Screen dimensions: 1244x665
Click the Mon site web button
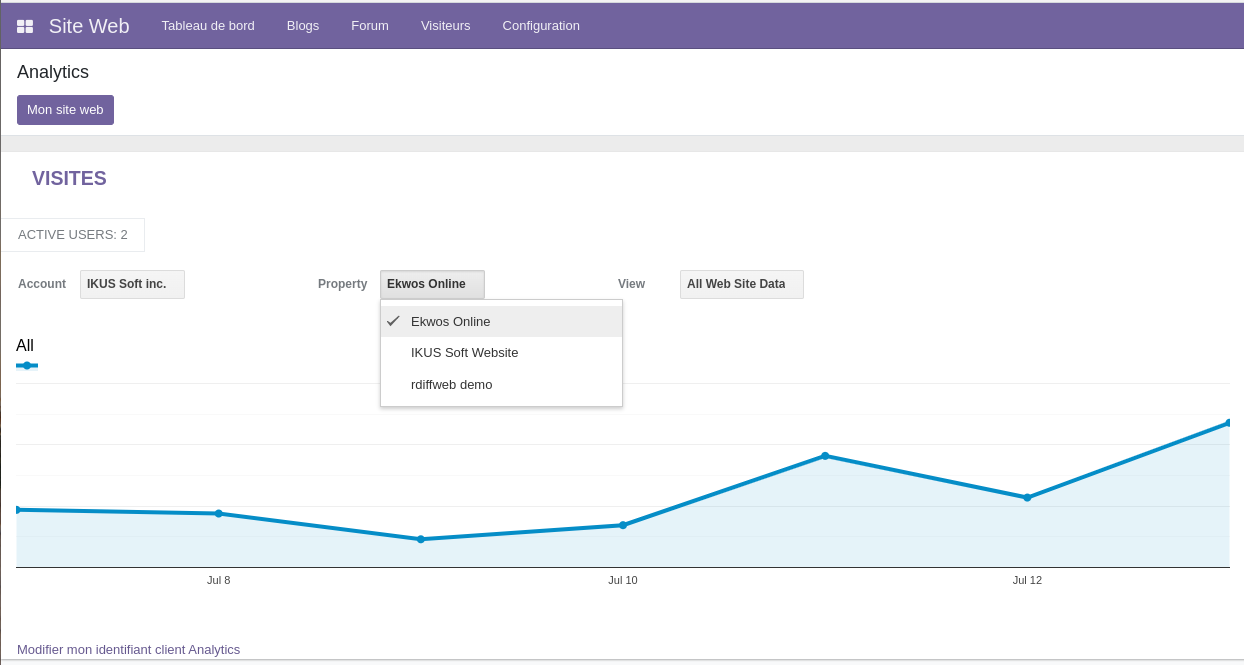[x=65, y=109]
